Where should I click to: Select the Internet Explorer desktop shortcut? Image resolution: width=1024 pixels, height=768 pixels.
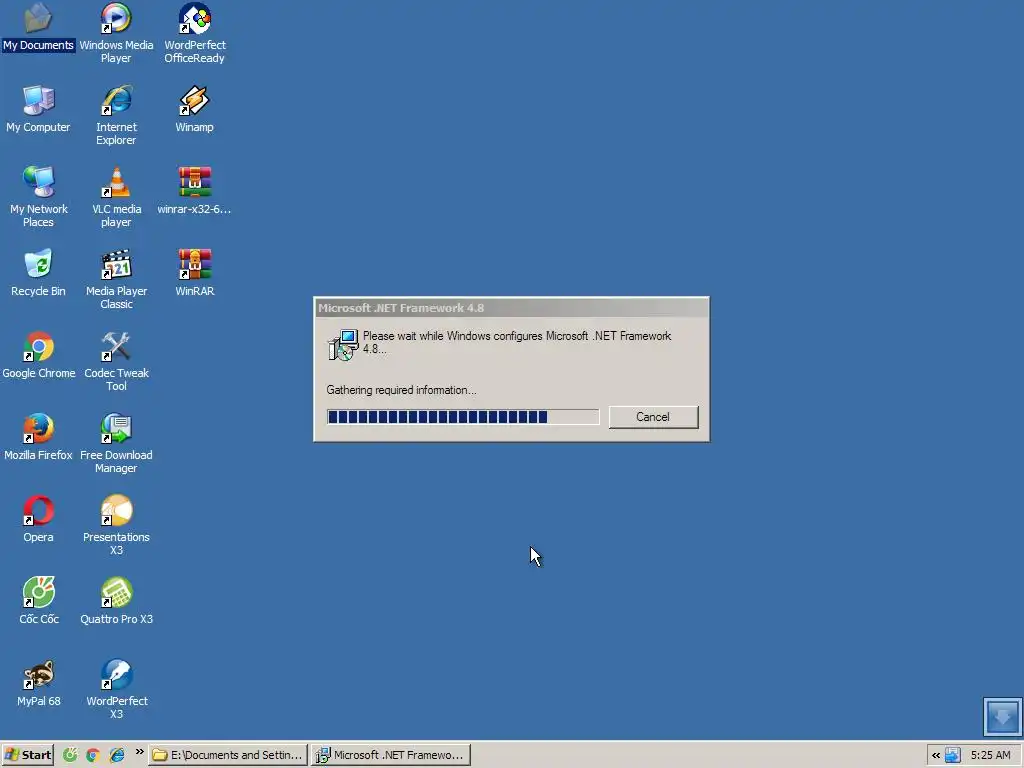[116, 115]
